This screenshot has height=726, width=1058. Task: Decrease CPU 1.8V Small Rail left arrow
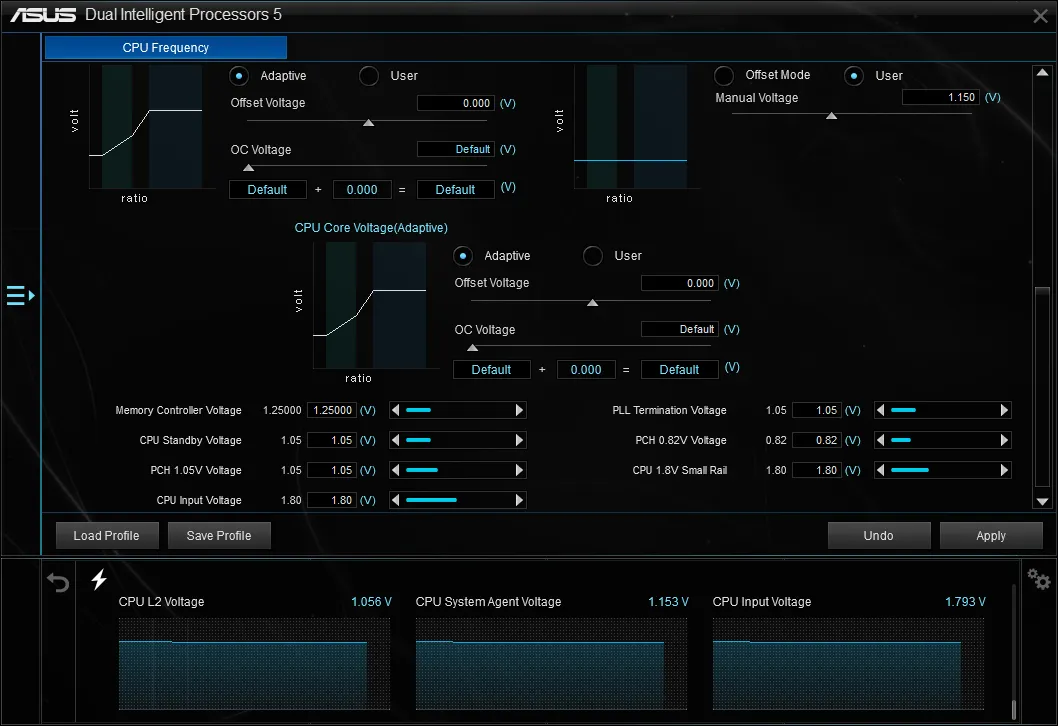[881, 470]
